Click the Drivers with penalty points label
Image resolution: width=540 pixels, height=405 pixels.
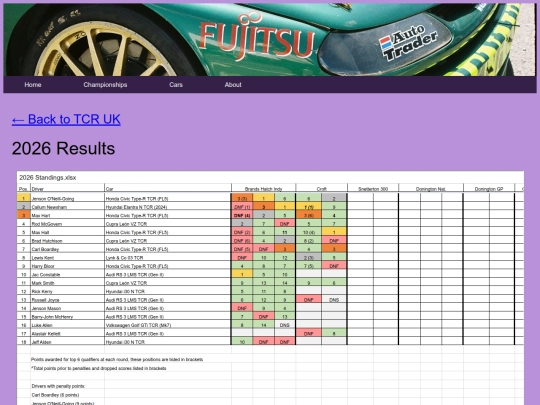(x=58, y=386)
